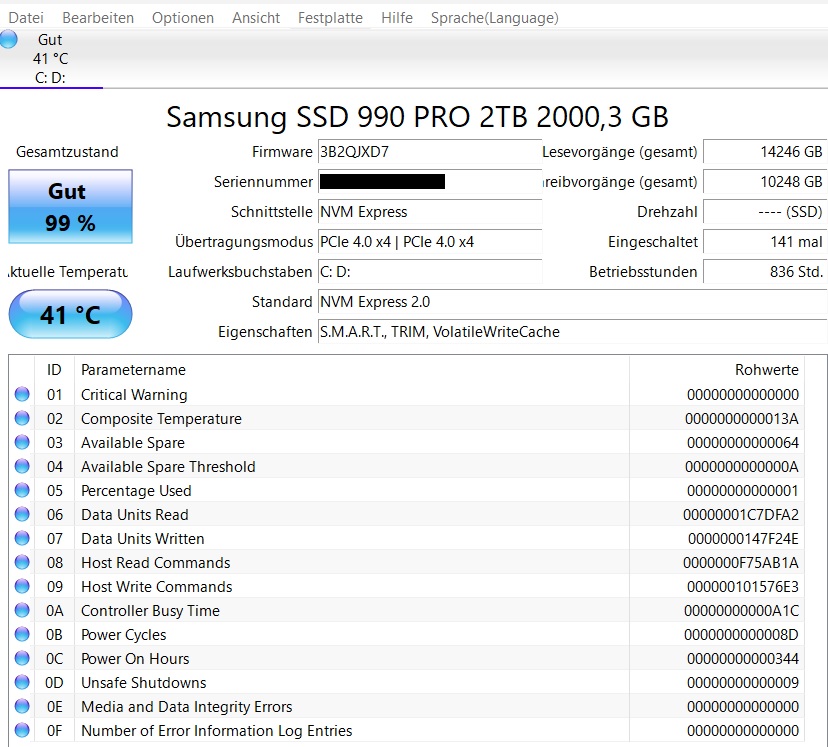
Task: Click the Rohwerte column header
Action: (x=717, y=370)
